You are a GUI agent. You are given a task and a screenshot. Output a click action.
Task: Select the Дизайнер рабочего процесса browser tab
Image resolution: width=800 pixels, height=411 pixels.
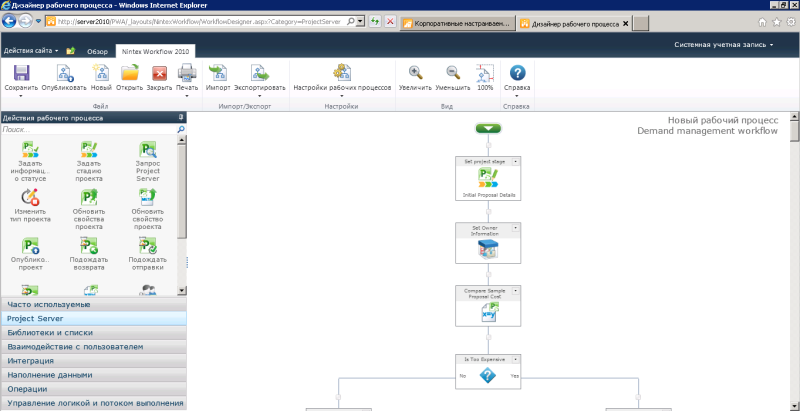point(575,23)
